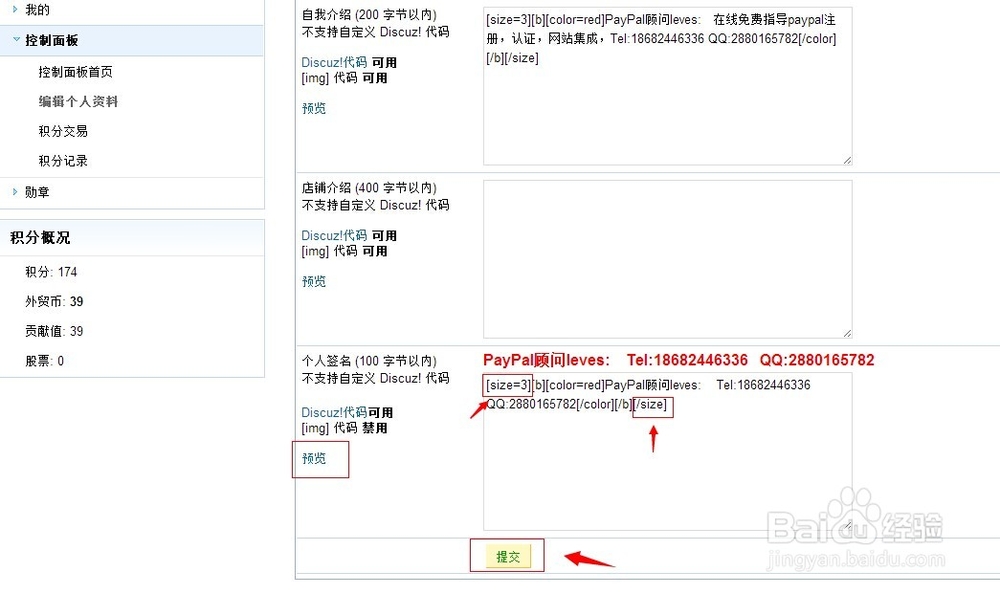Click 预览 under 店铺介绍

(x=313, y=281)
